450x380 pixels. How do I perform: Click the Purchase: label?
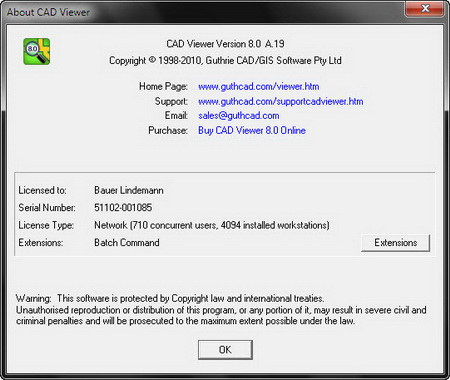[x=168, y=130]
